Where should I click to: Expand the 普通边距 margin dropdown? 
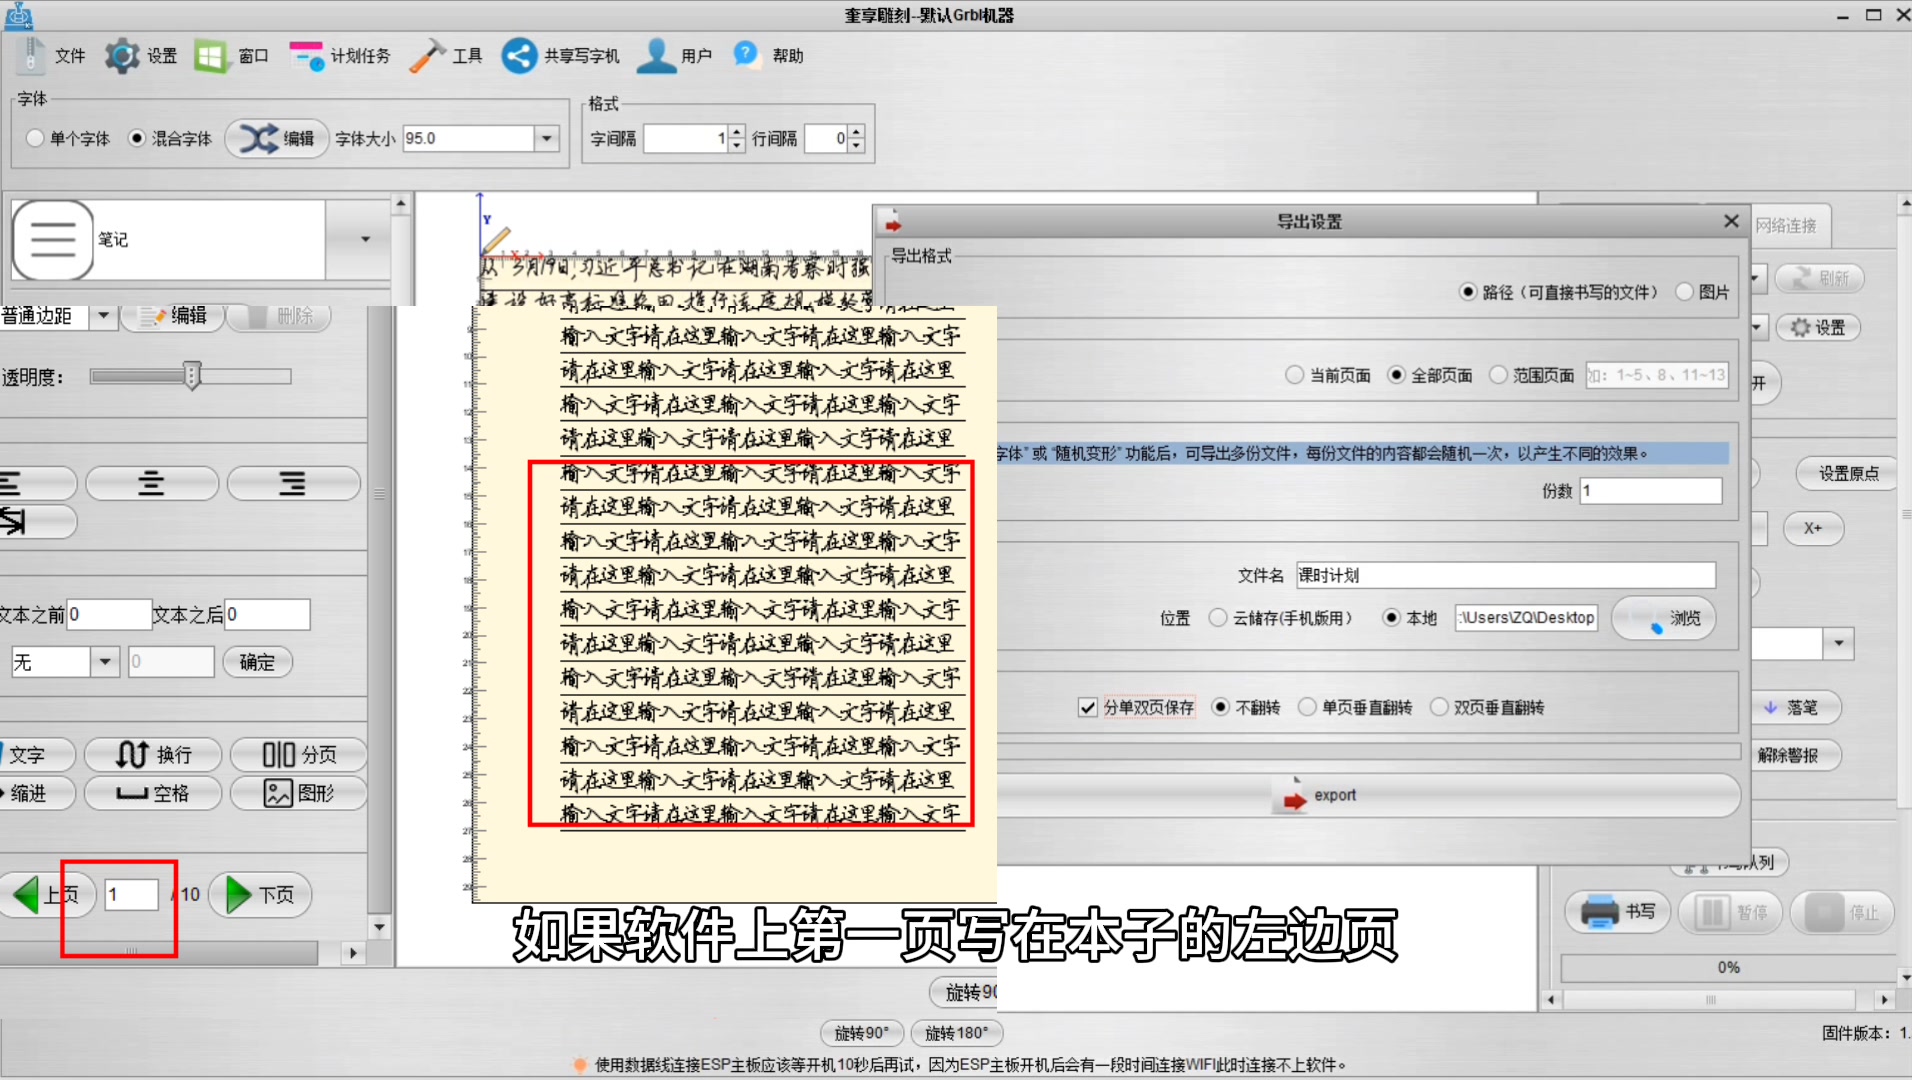(103, 316)
